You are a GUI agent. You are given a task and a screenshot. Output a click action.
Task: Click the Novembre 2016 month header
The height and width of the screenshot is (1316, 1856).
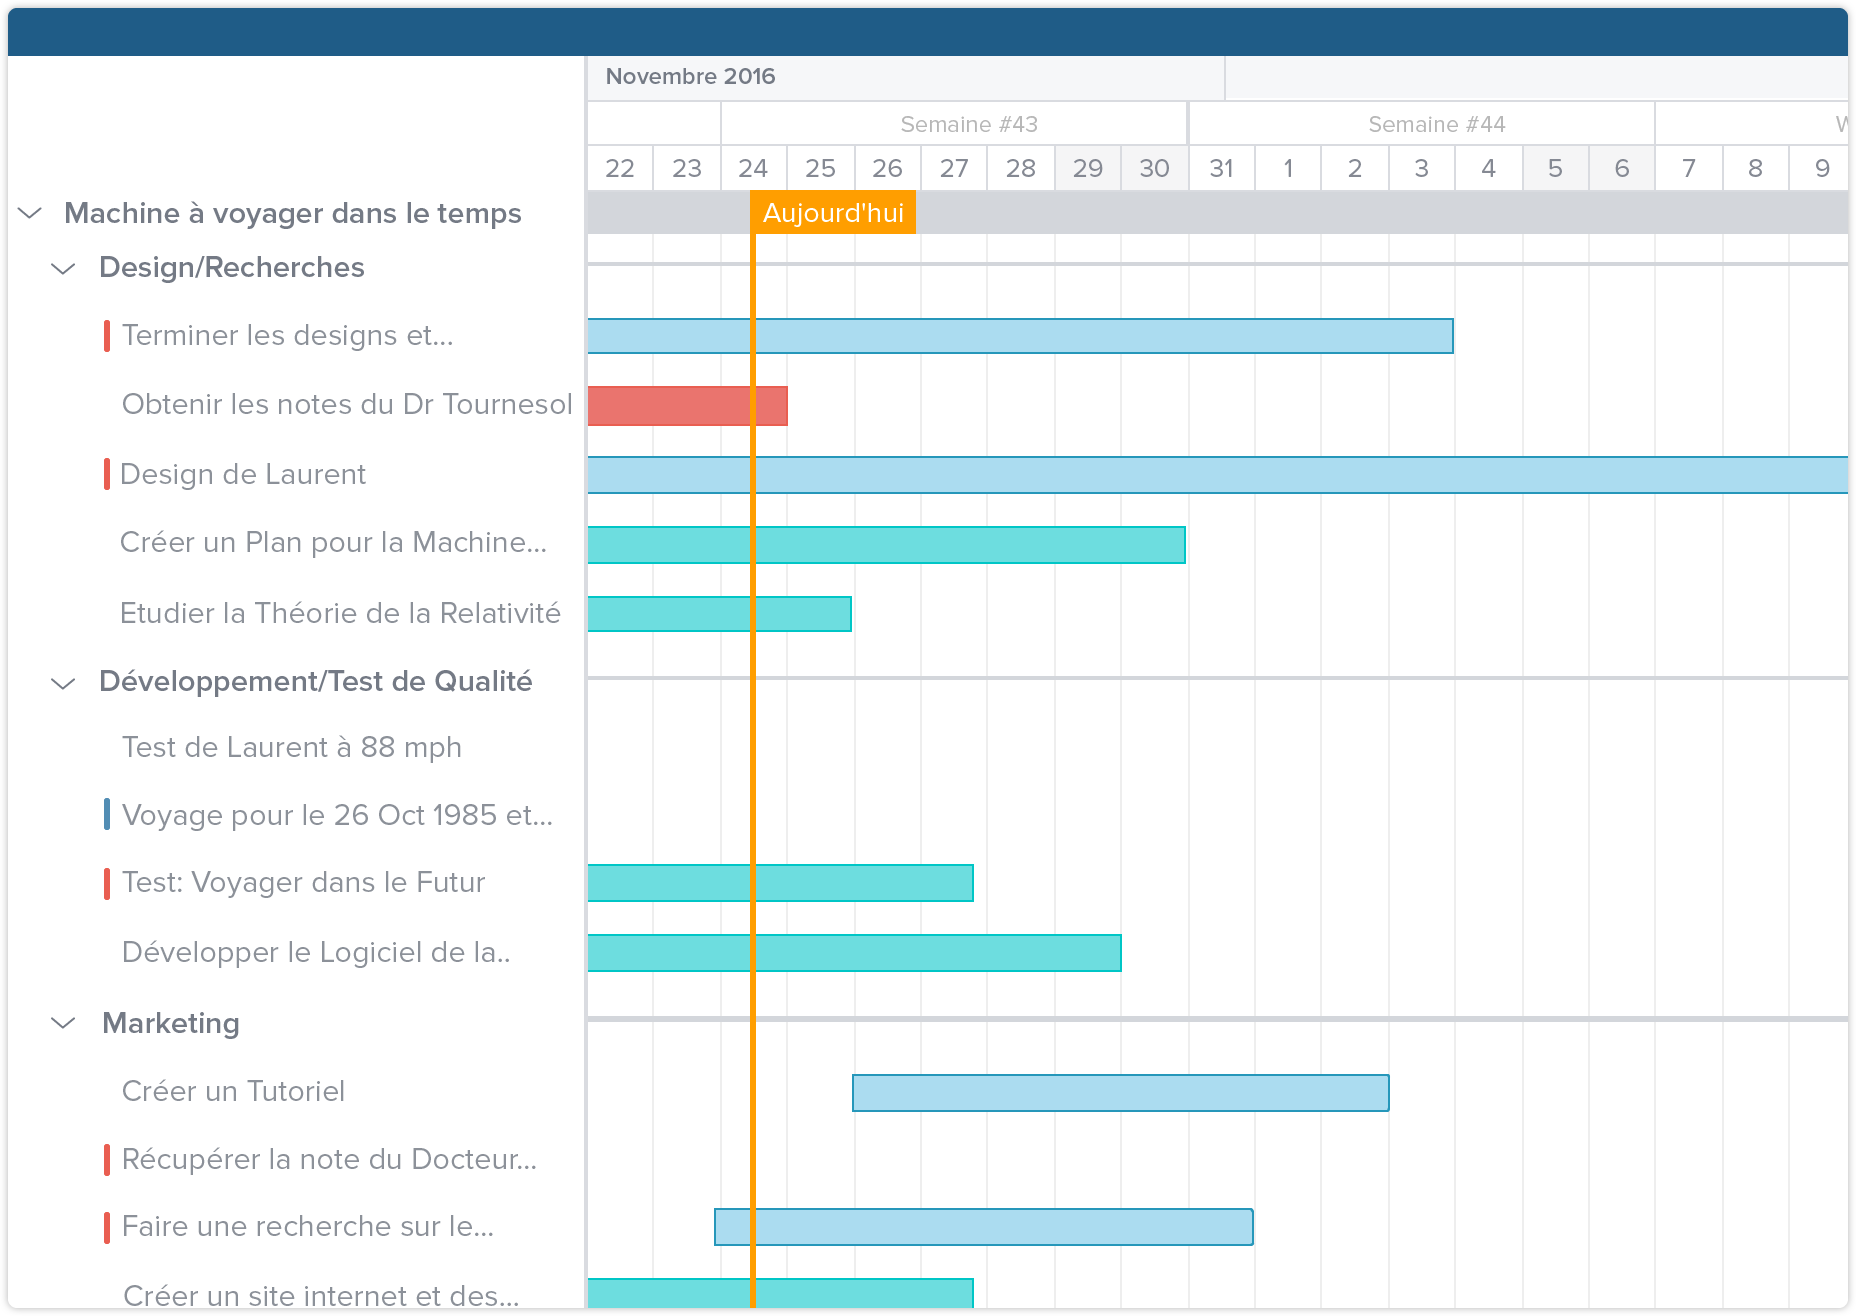pos(691,77)
